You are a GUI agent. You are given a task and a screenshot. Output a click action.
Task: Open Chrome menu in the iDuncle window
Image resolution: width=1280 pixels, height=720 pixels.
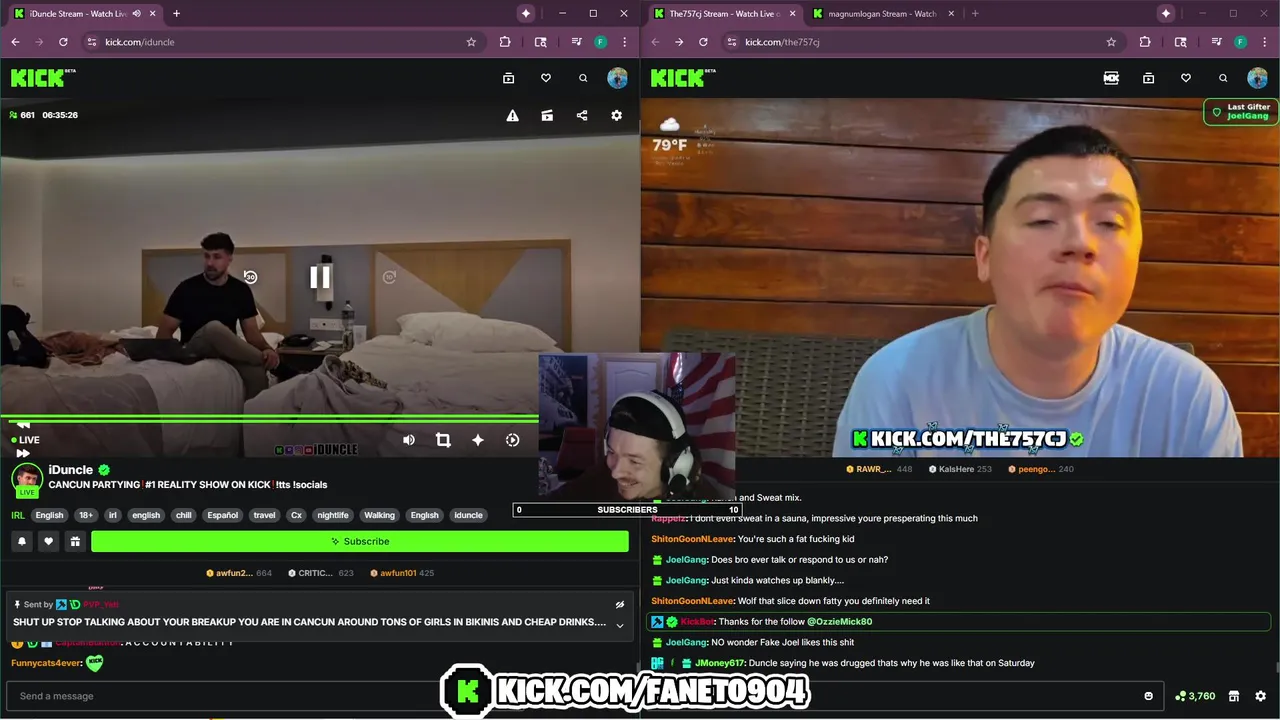click(625, 42)
